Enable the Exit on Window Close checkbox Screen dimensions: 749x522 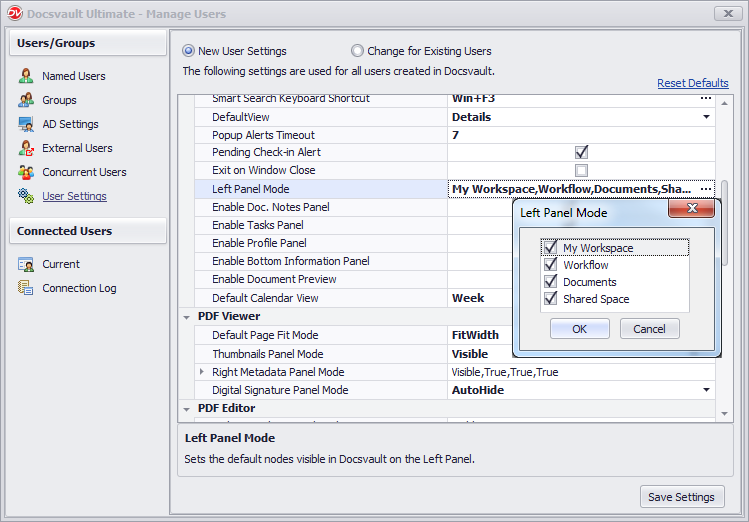point(581,170)
